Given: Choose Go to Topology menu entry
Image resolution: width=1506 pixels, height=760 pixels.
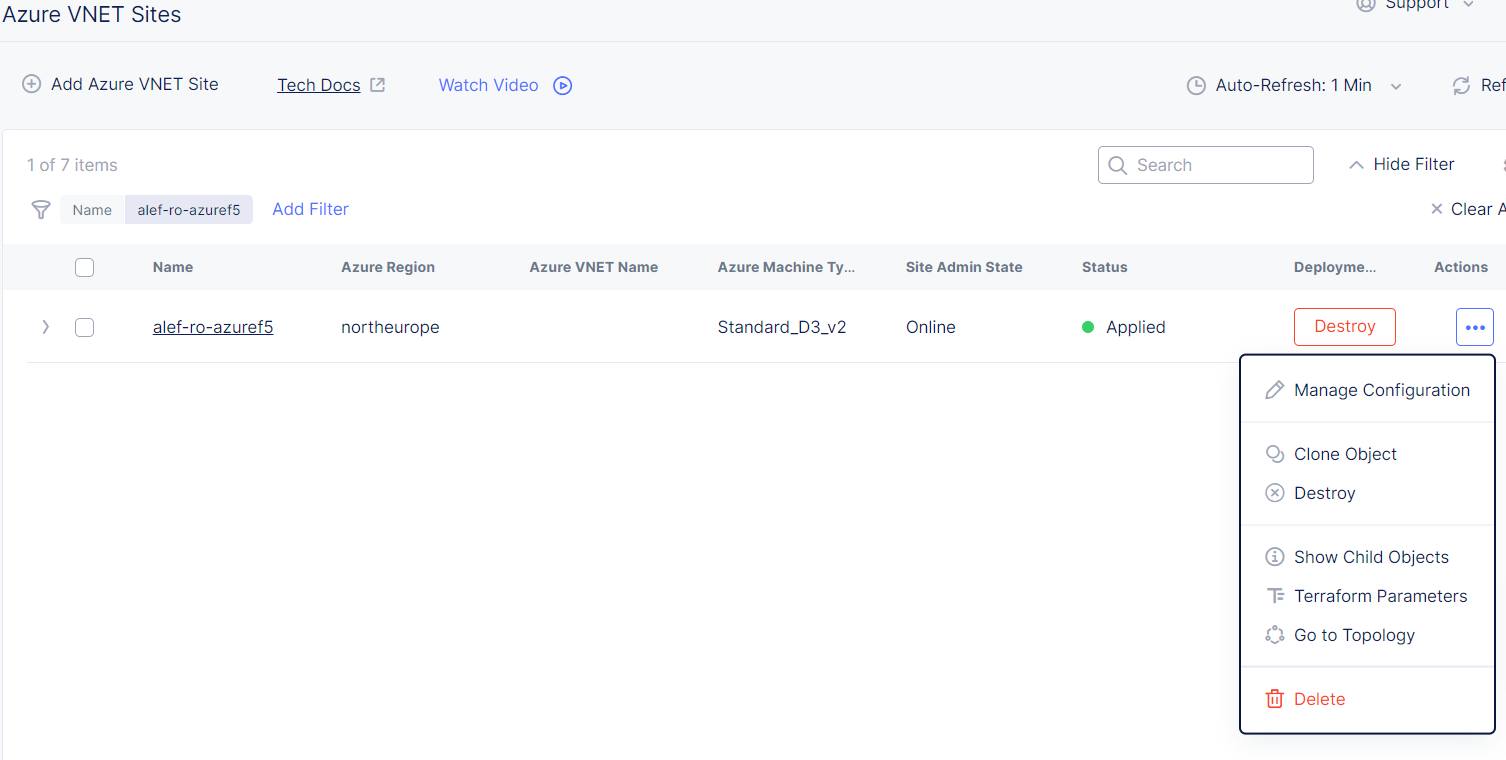Looking at the screenshot, I should [1367, 635].
